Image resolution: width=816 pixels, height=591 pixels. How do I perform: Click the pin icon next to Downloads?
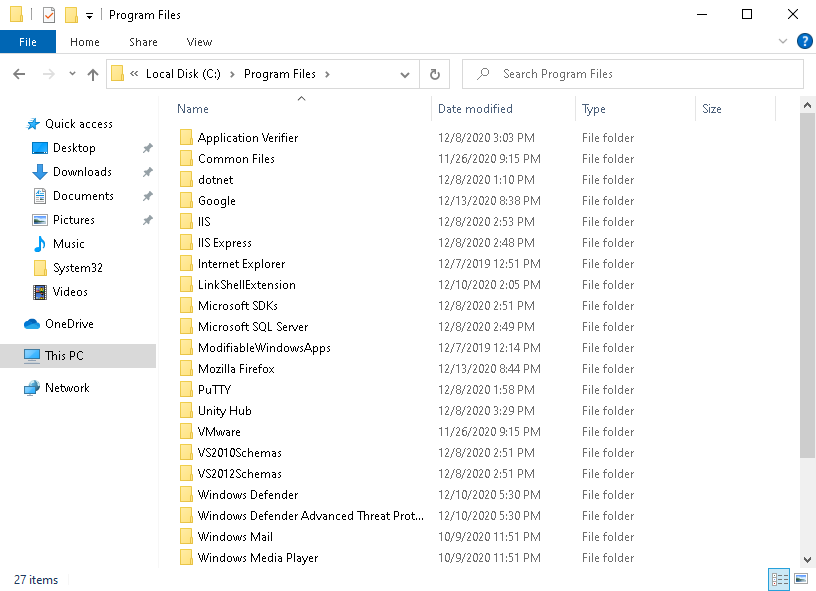point(148,172)
